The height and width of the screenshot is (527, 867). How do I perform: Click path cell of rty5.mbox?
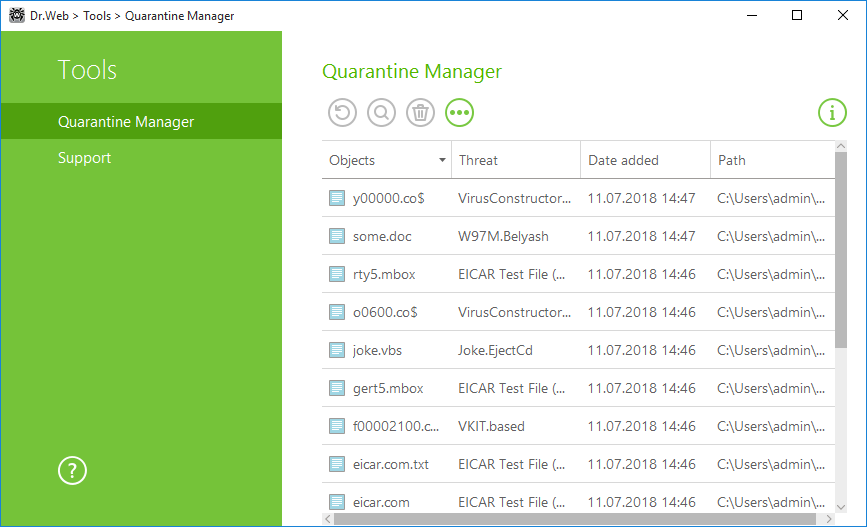pyautogui.click(x=771, y=274)
